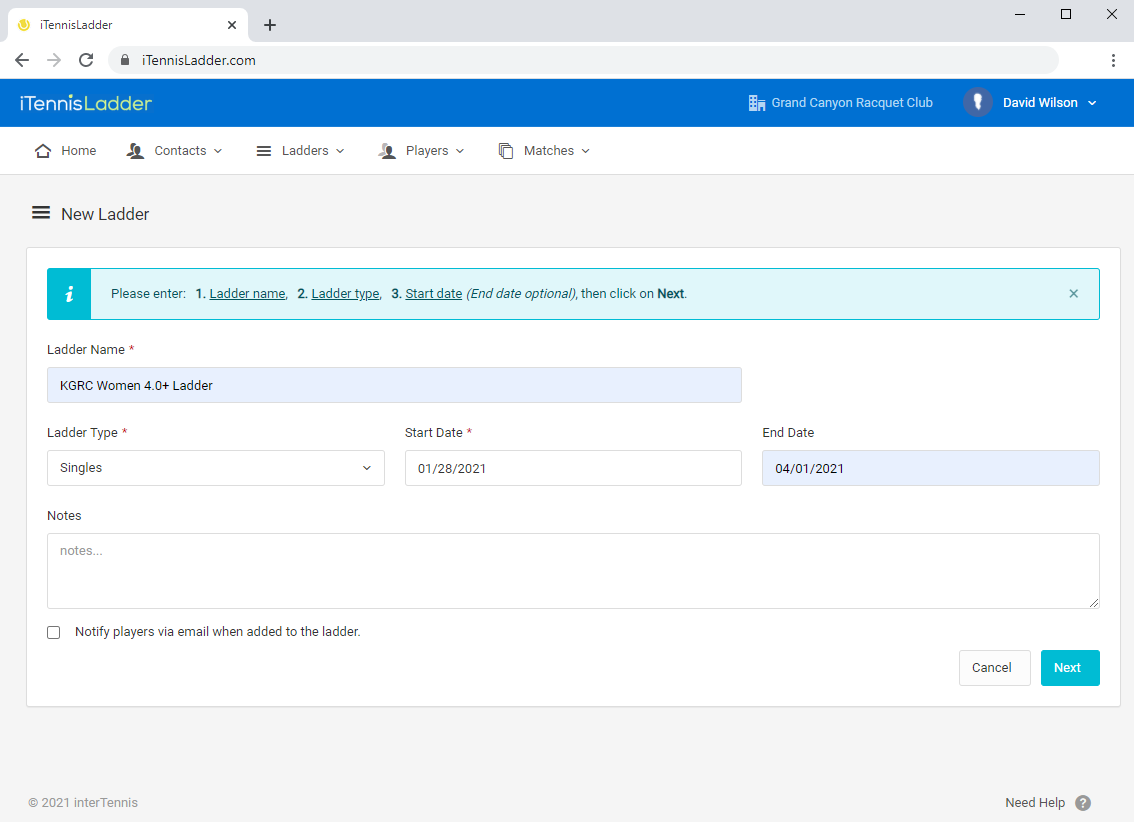The width and height of the screenshot is (1134, 822).
Task: Click the Ladders list icon
Action: [x=264, y=151]
